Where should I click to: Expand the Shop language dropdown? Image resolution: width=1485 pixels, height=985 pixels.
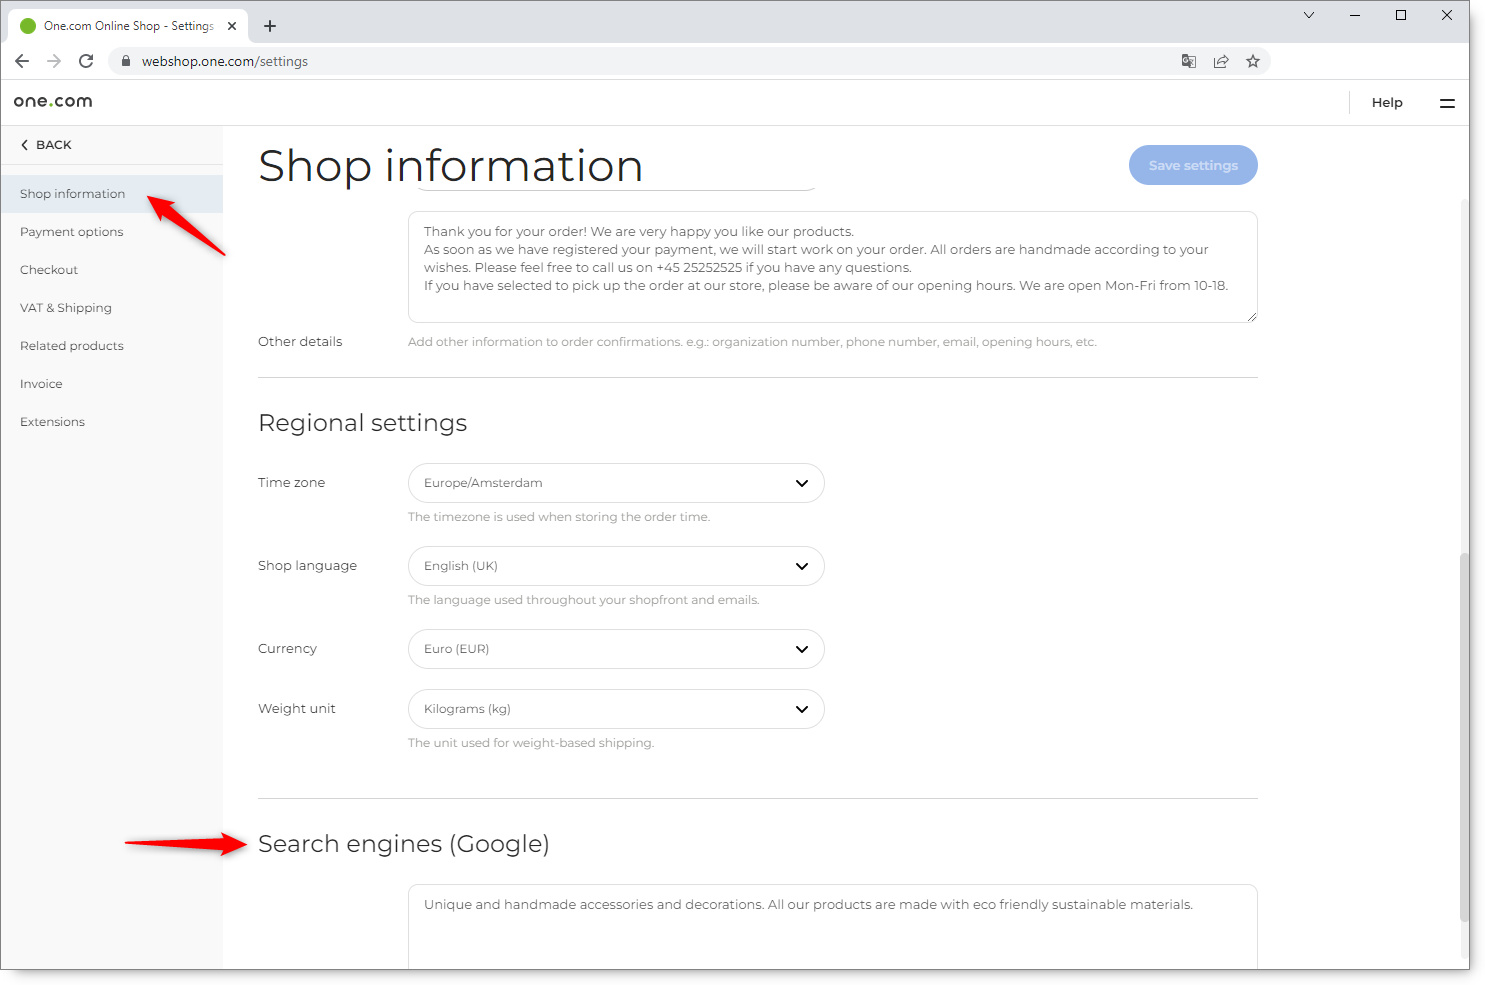point(616,566)
